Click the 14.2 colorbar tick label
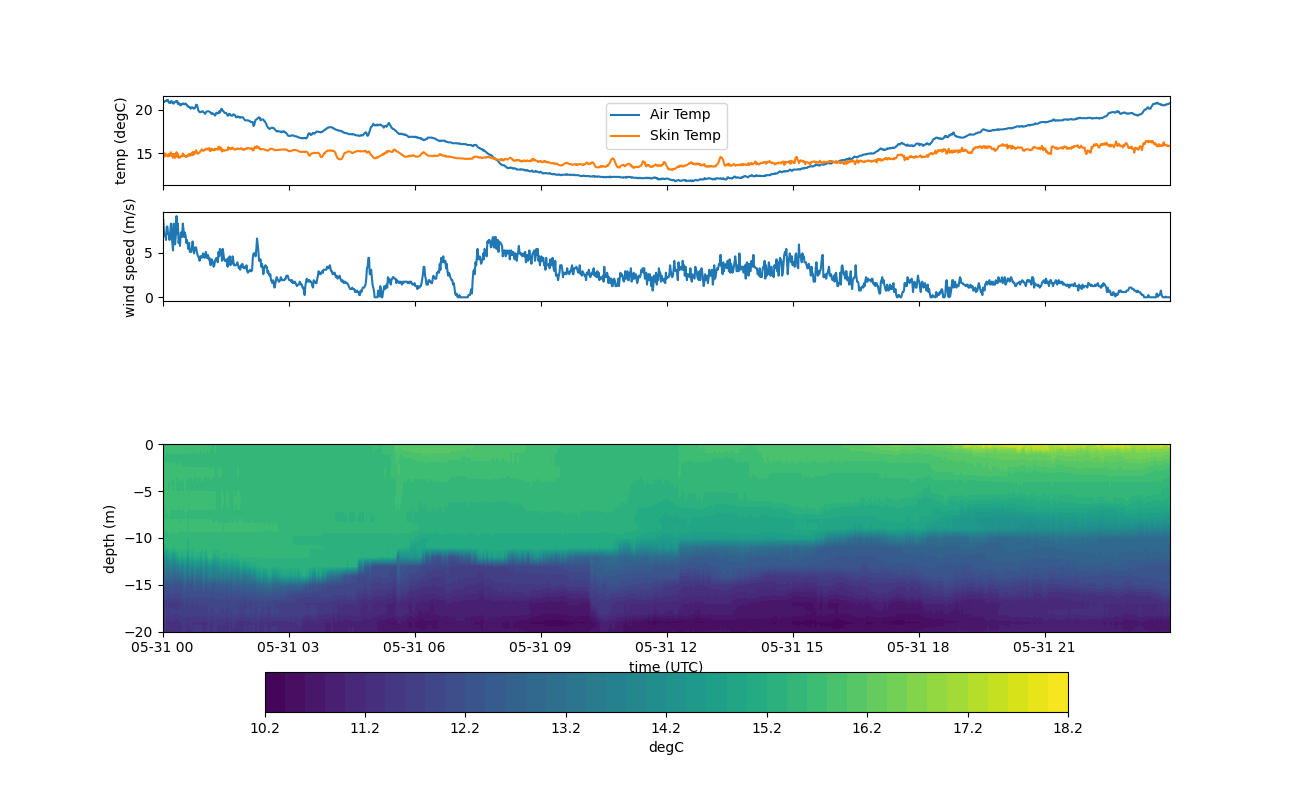 [x=666, y=728]
